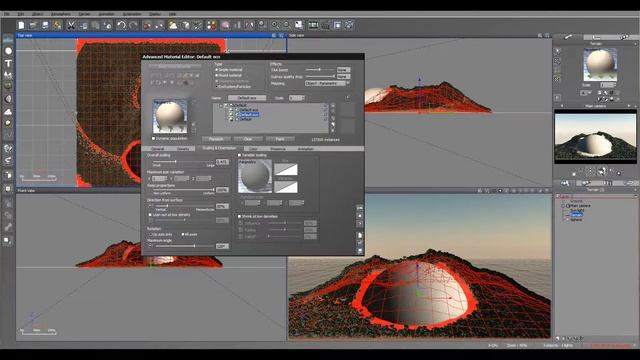The image size is (640, 360).
Task: Open the Edit menu
Action: (20, 14)
